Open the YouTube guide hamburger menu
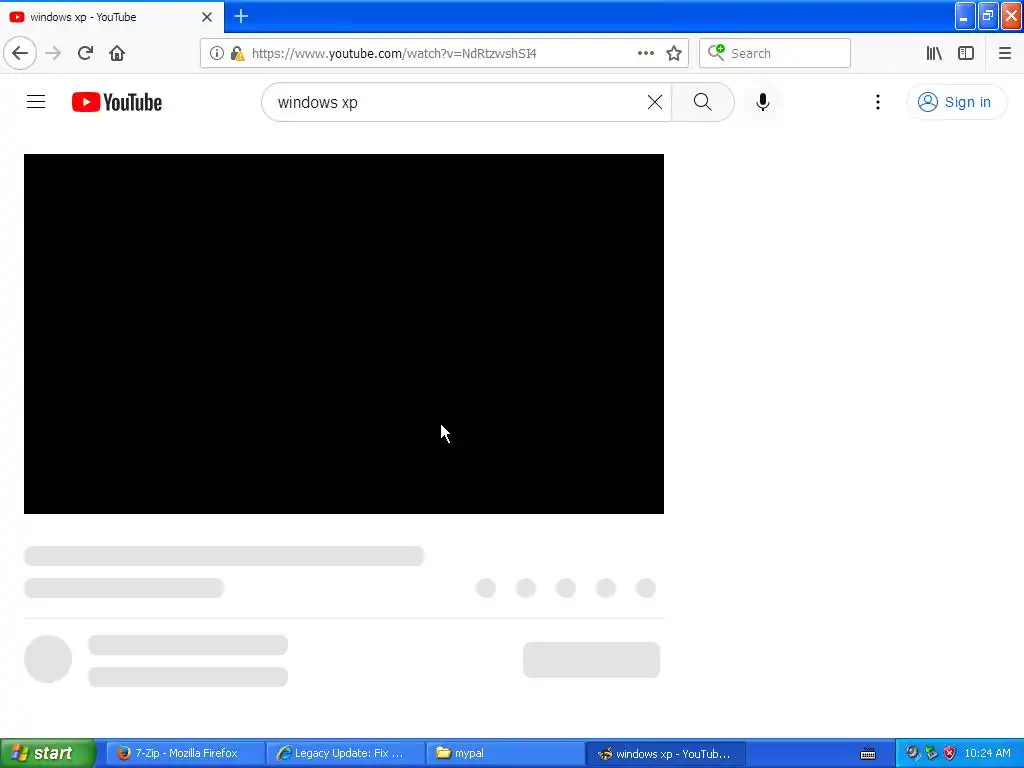 coord(36,102)
